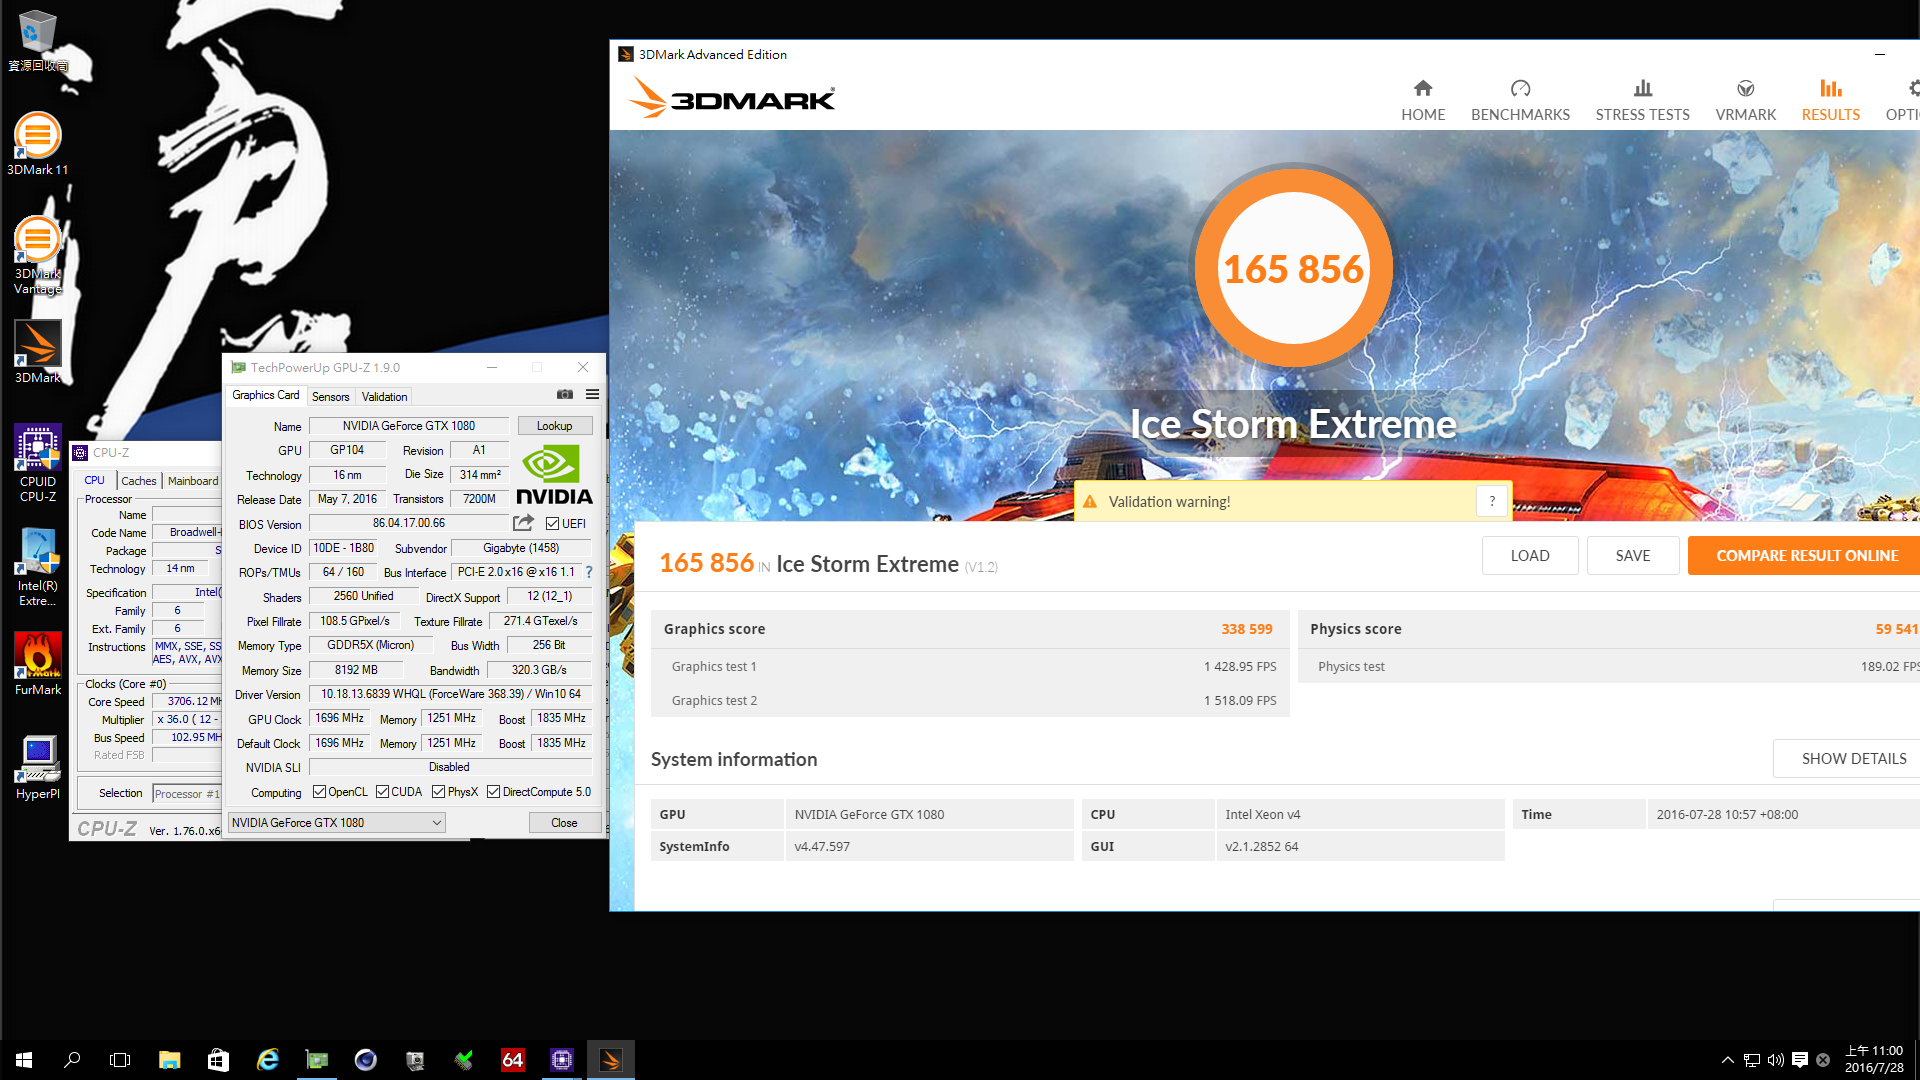Click the Windows Start button
The image size is (1920, 1080).
pos(24,1060)
